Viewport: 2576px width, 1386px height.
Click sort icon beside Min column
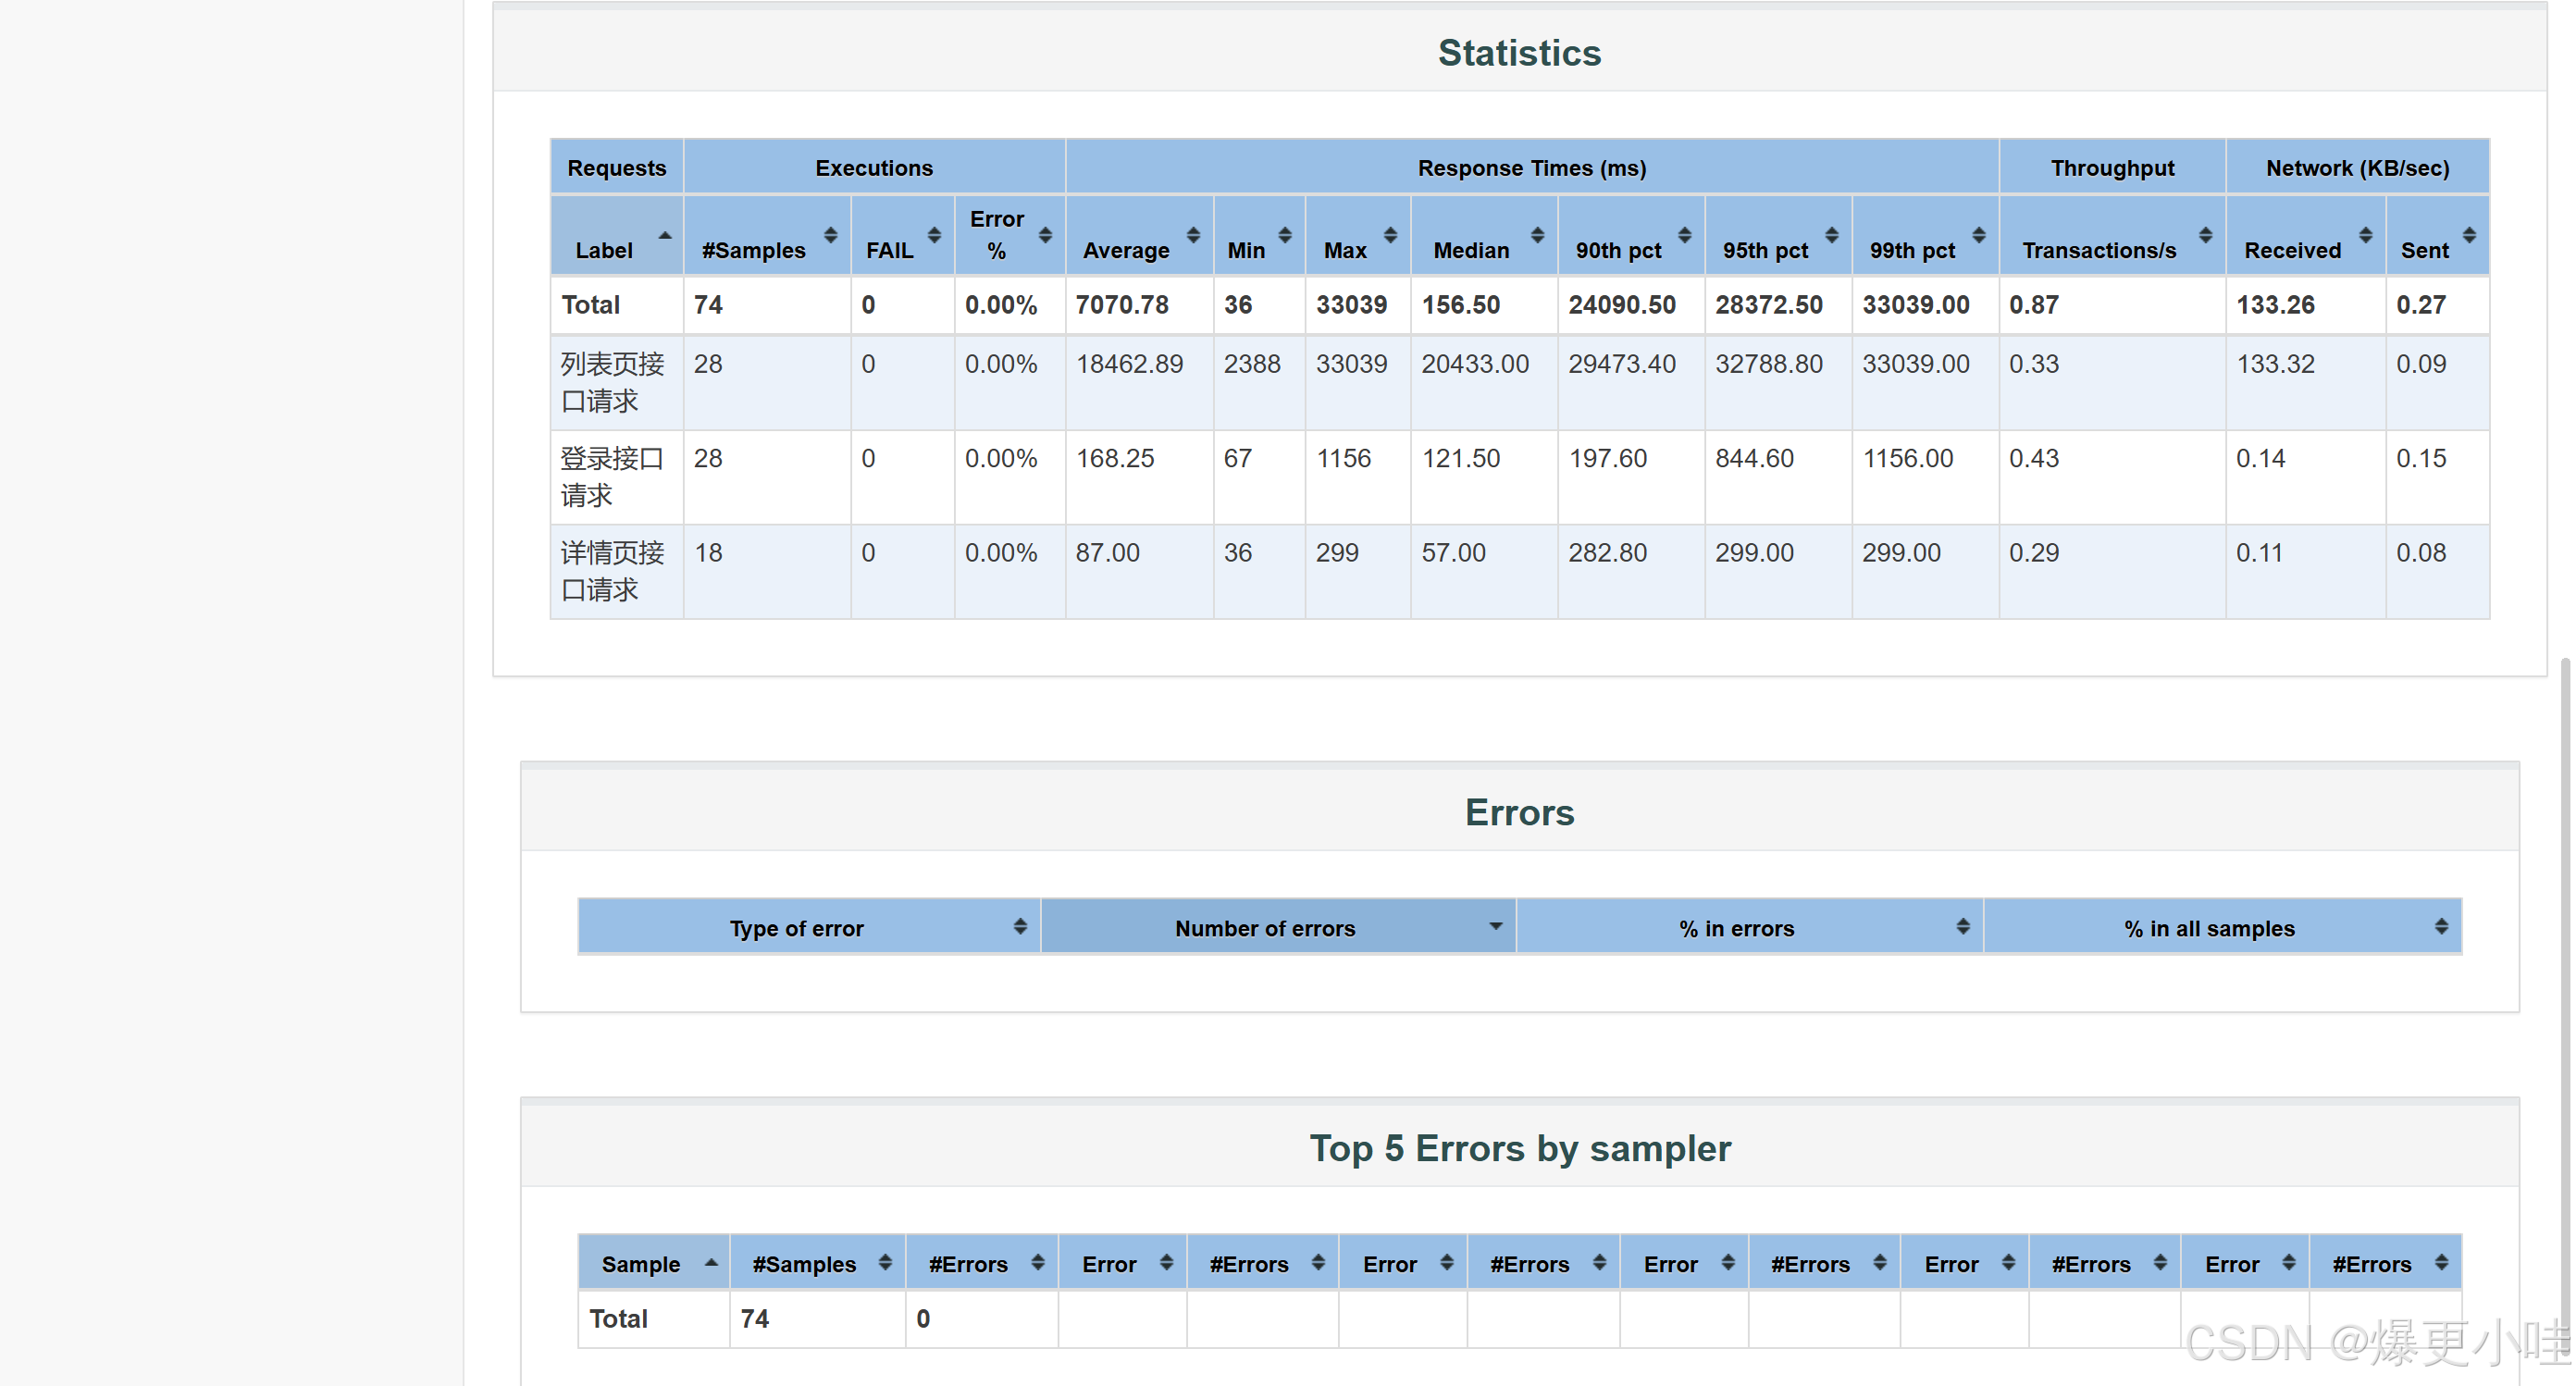pyautogui.click(x=1285, y=235)
